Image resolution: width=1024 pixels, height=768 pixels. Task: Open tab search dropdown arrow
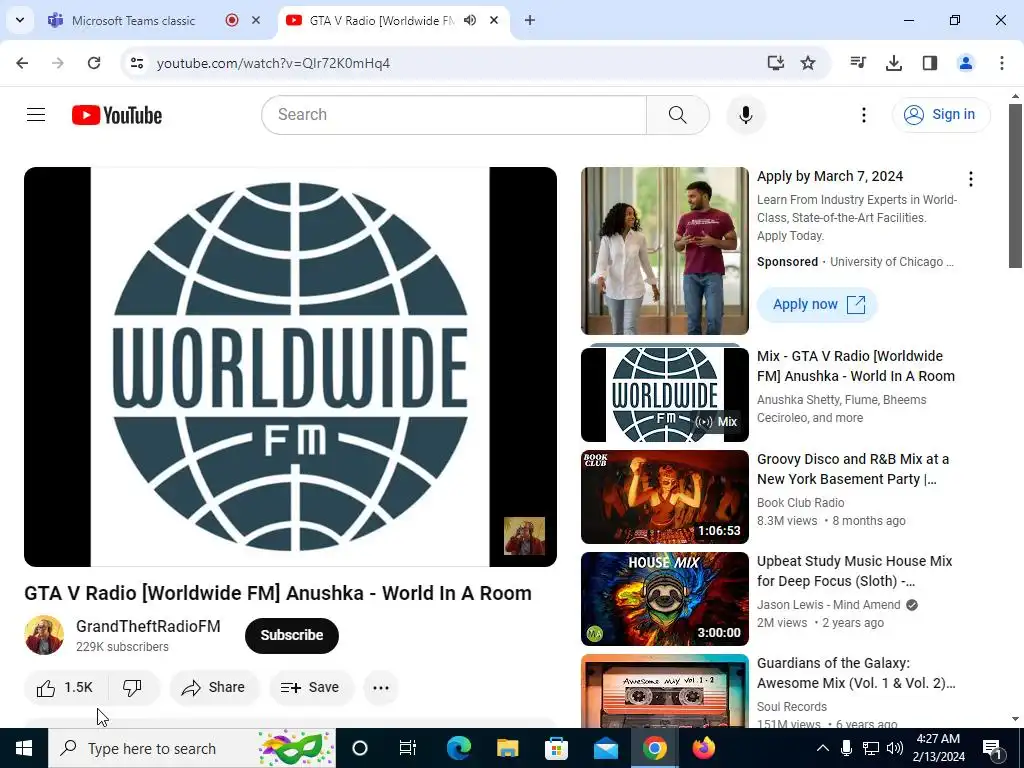coord(20,20)
